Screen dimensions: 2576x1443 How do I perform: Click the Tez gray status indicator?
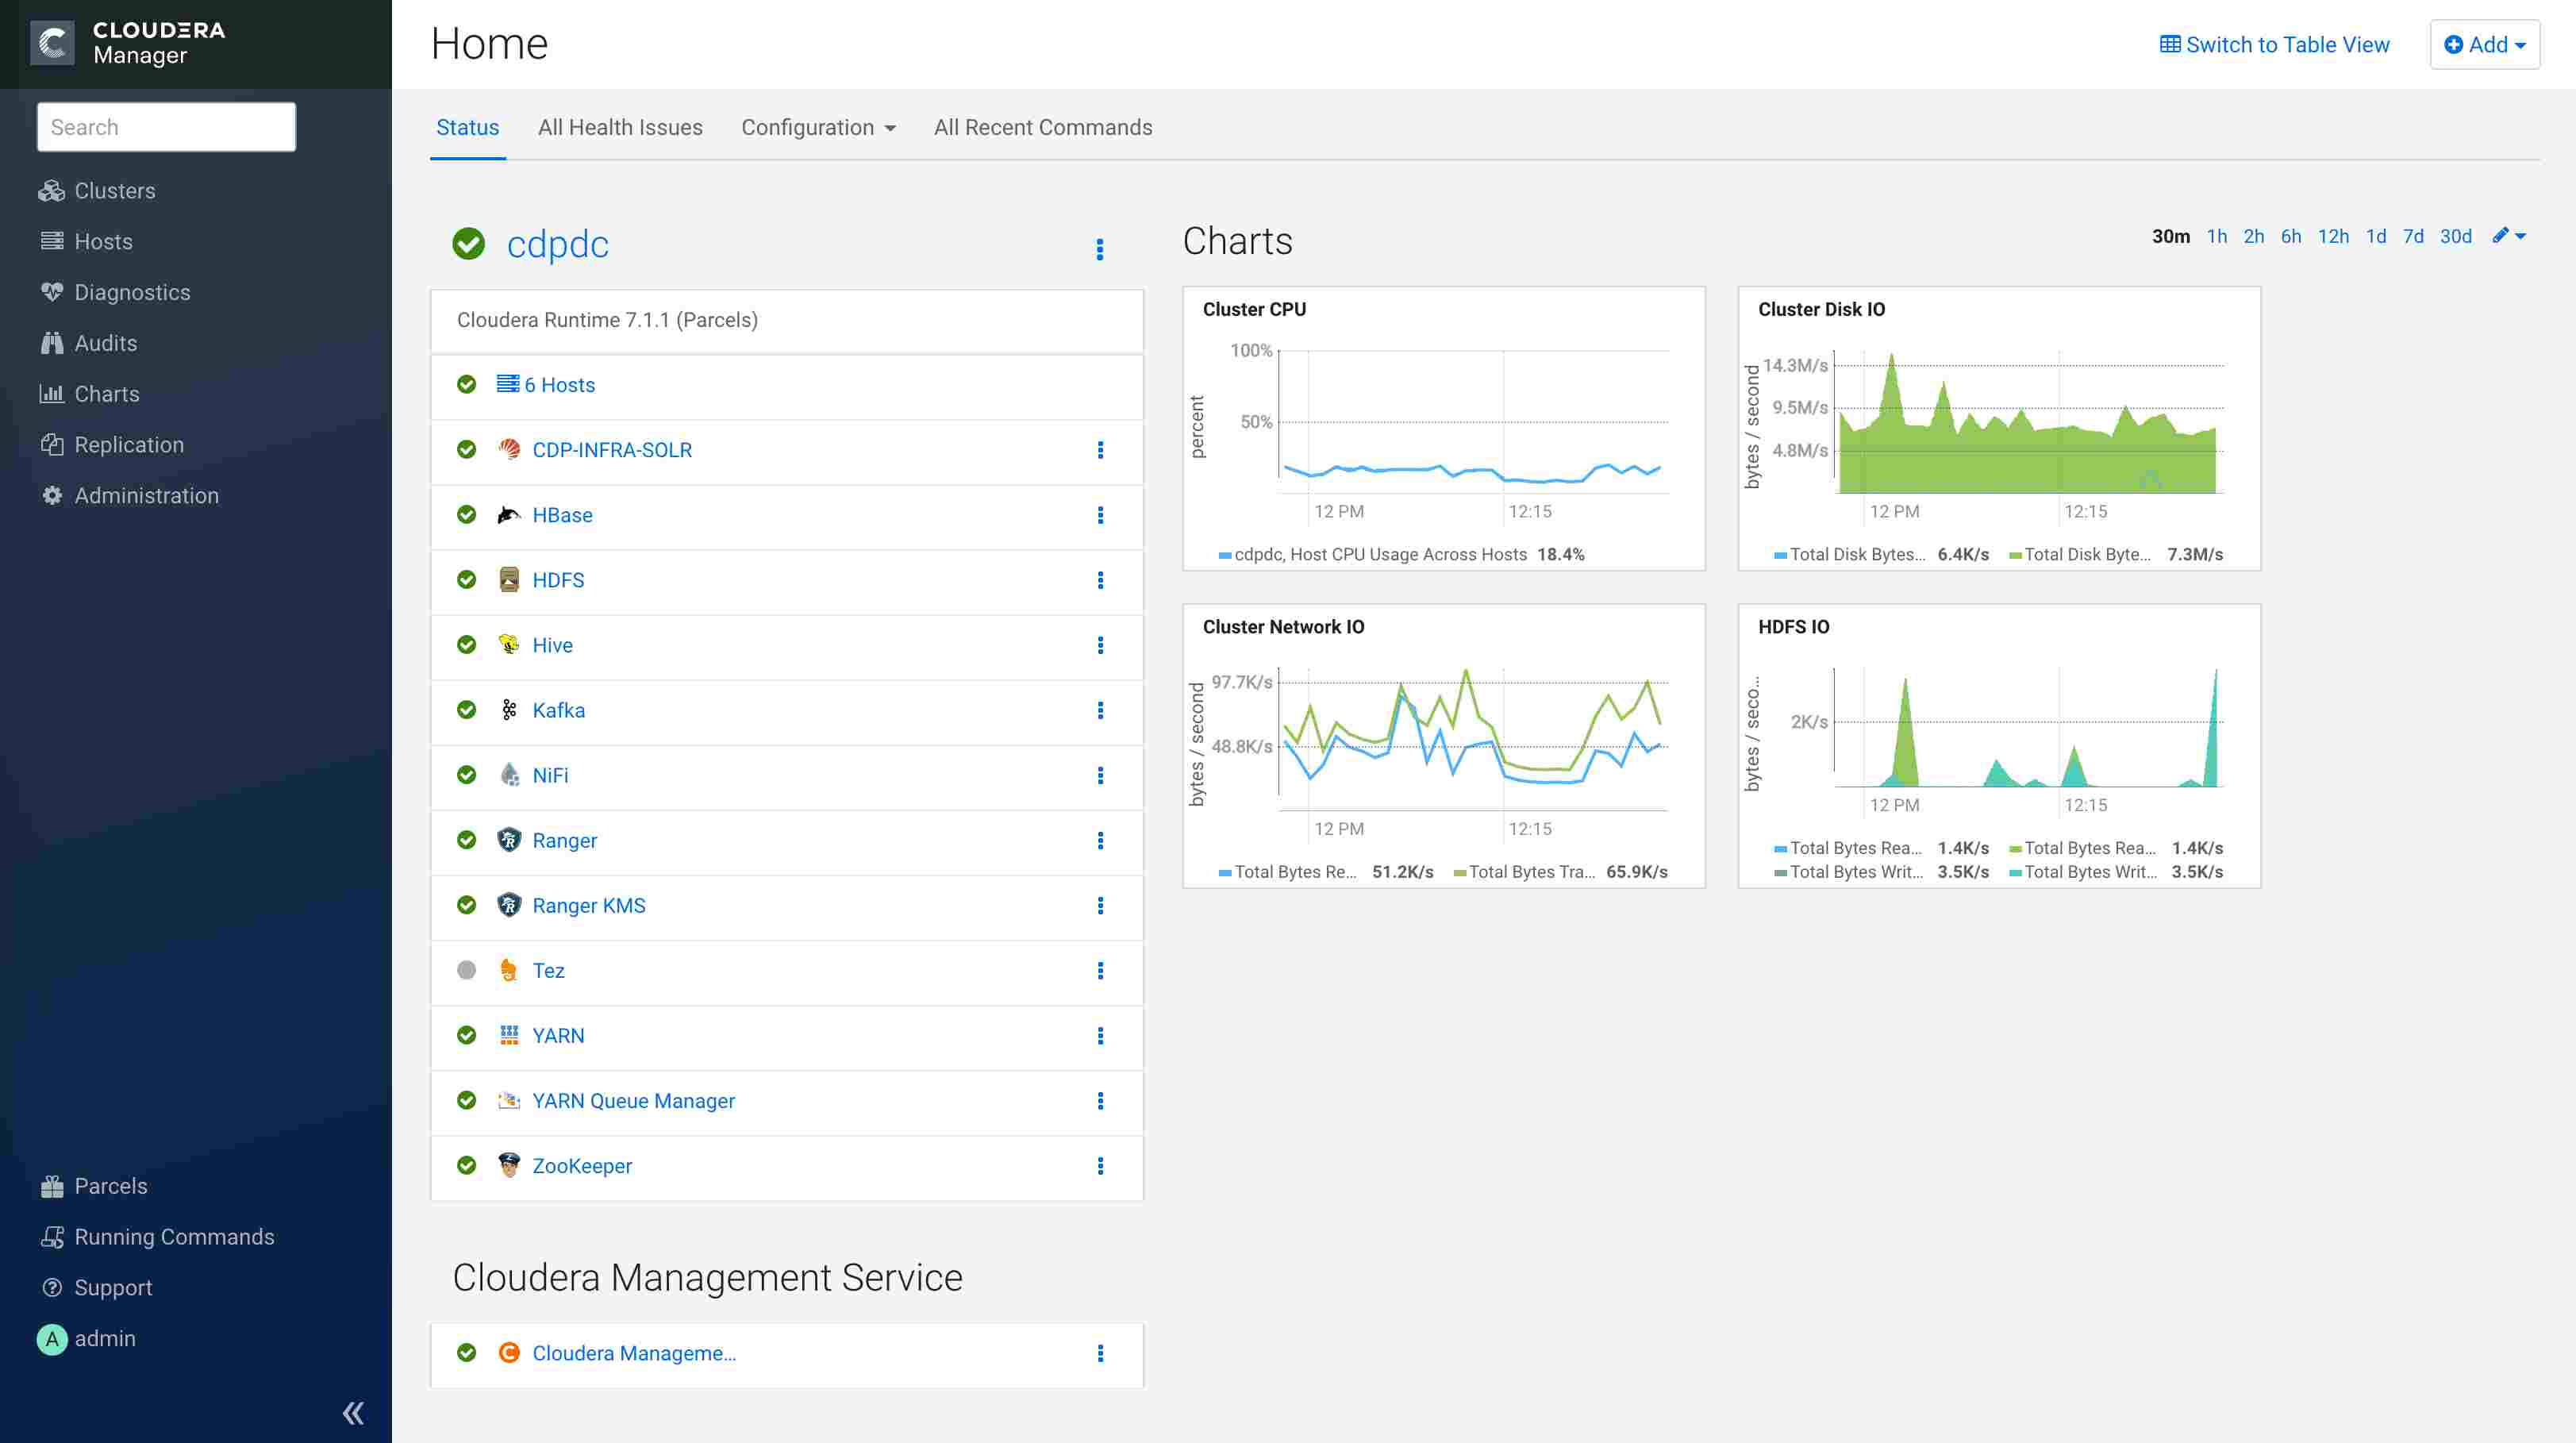click(x=466, y=970)
